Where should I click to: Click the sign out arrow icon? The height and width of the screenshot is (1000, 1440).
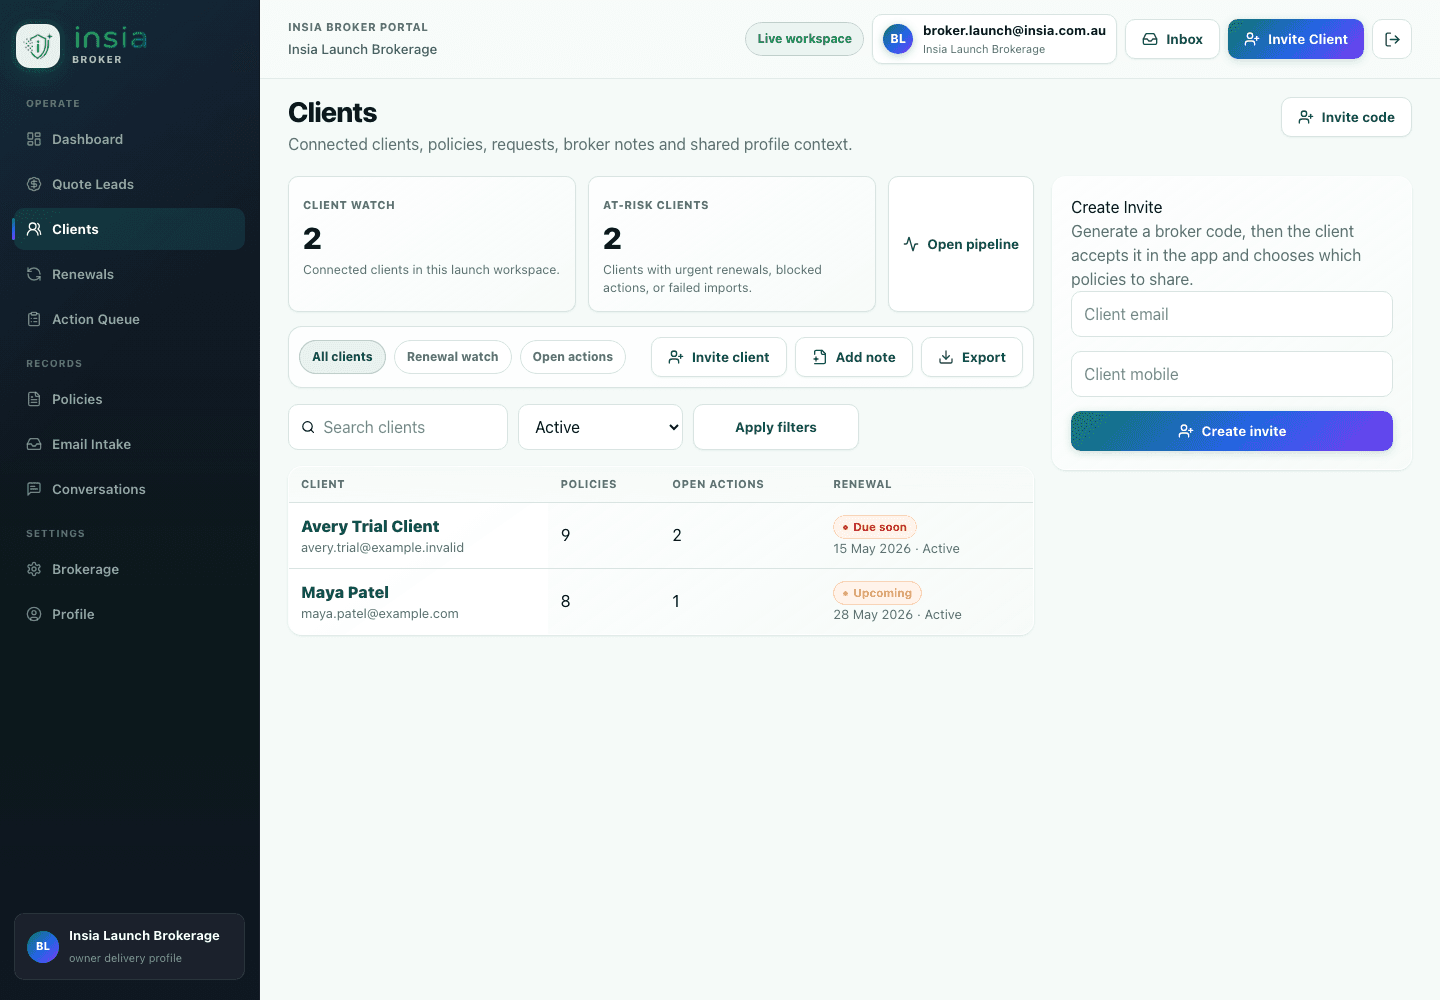1392,39
